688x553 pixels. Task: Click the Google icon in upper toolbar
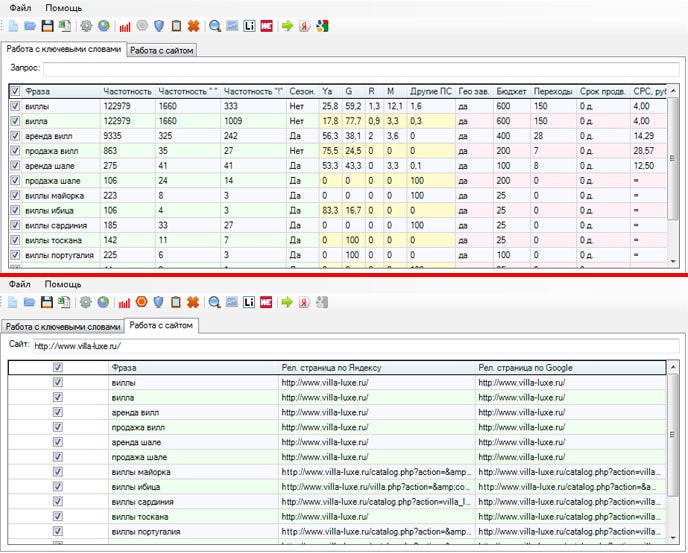click(321, 25)
